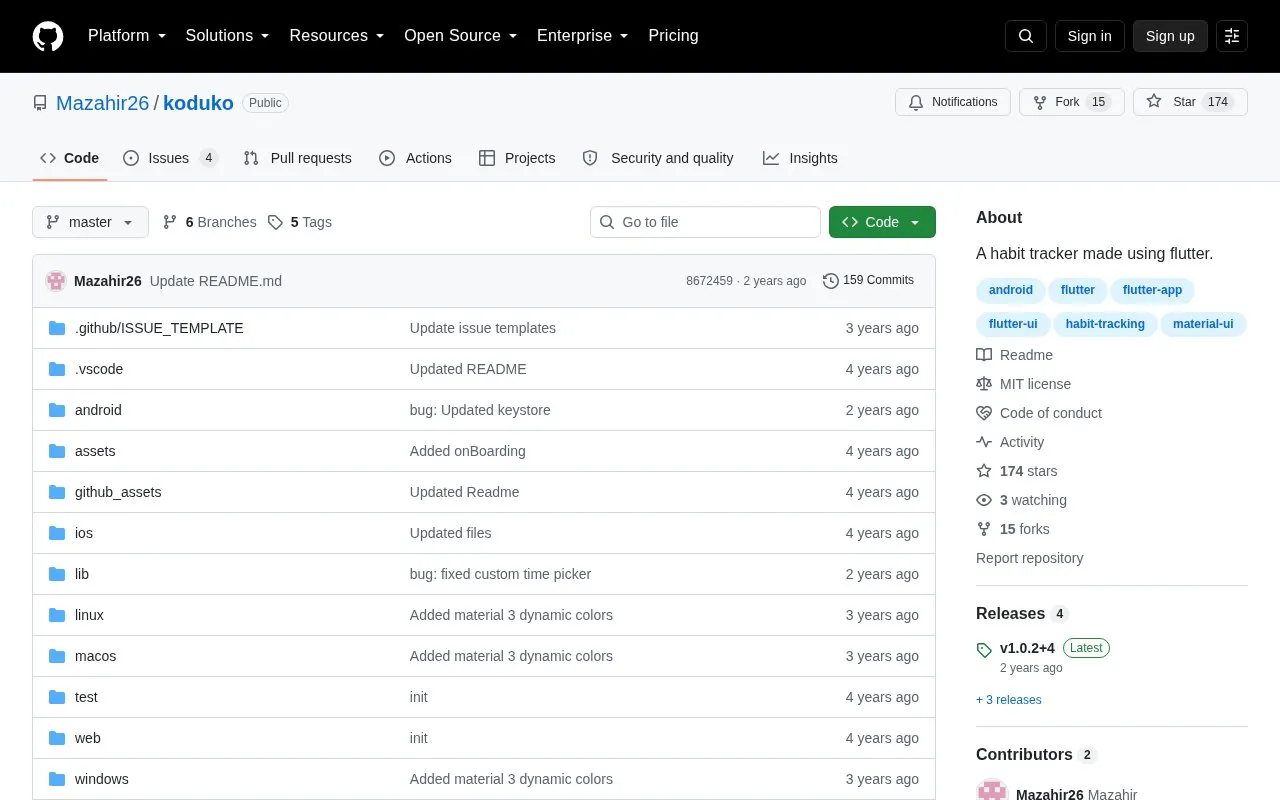Click the folder icon next to lib
Image resolution: width=1280 pixels, height=800 pixels.
pos(57,574)
